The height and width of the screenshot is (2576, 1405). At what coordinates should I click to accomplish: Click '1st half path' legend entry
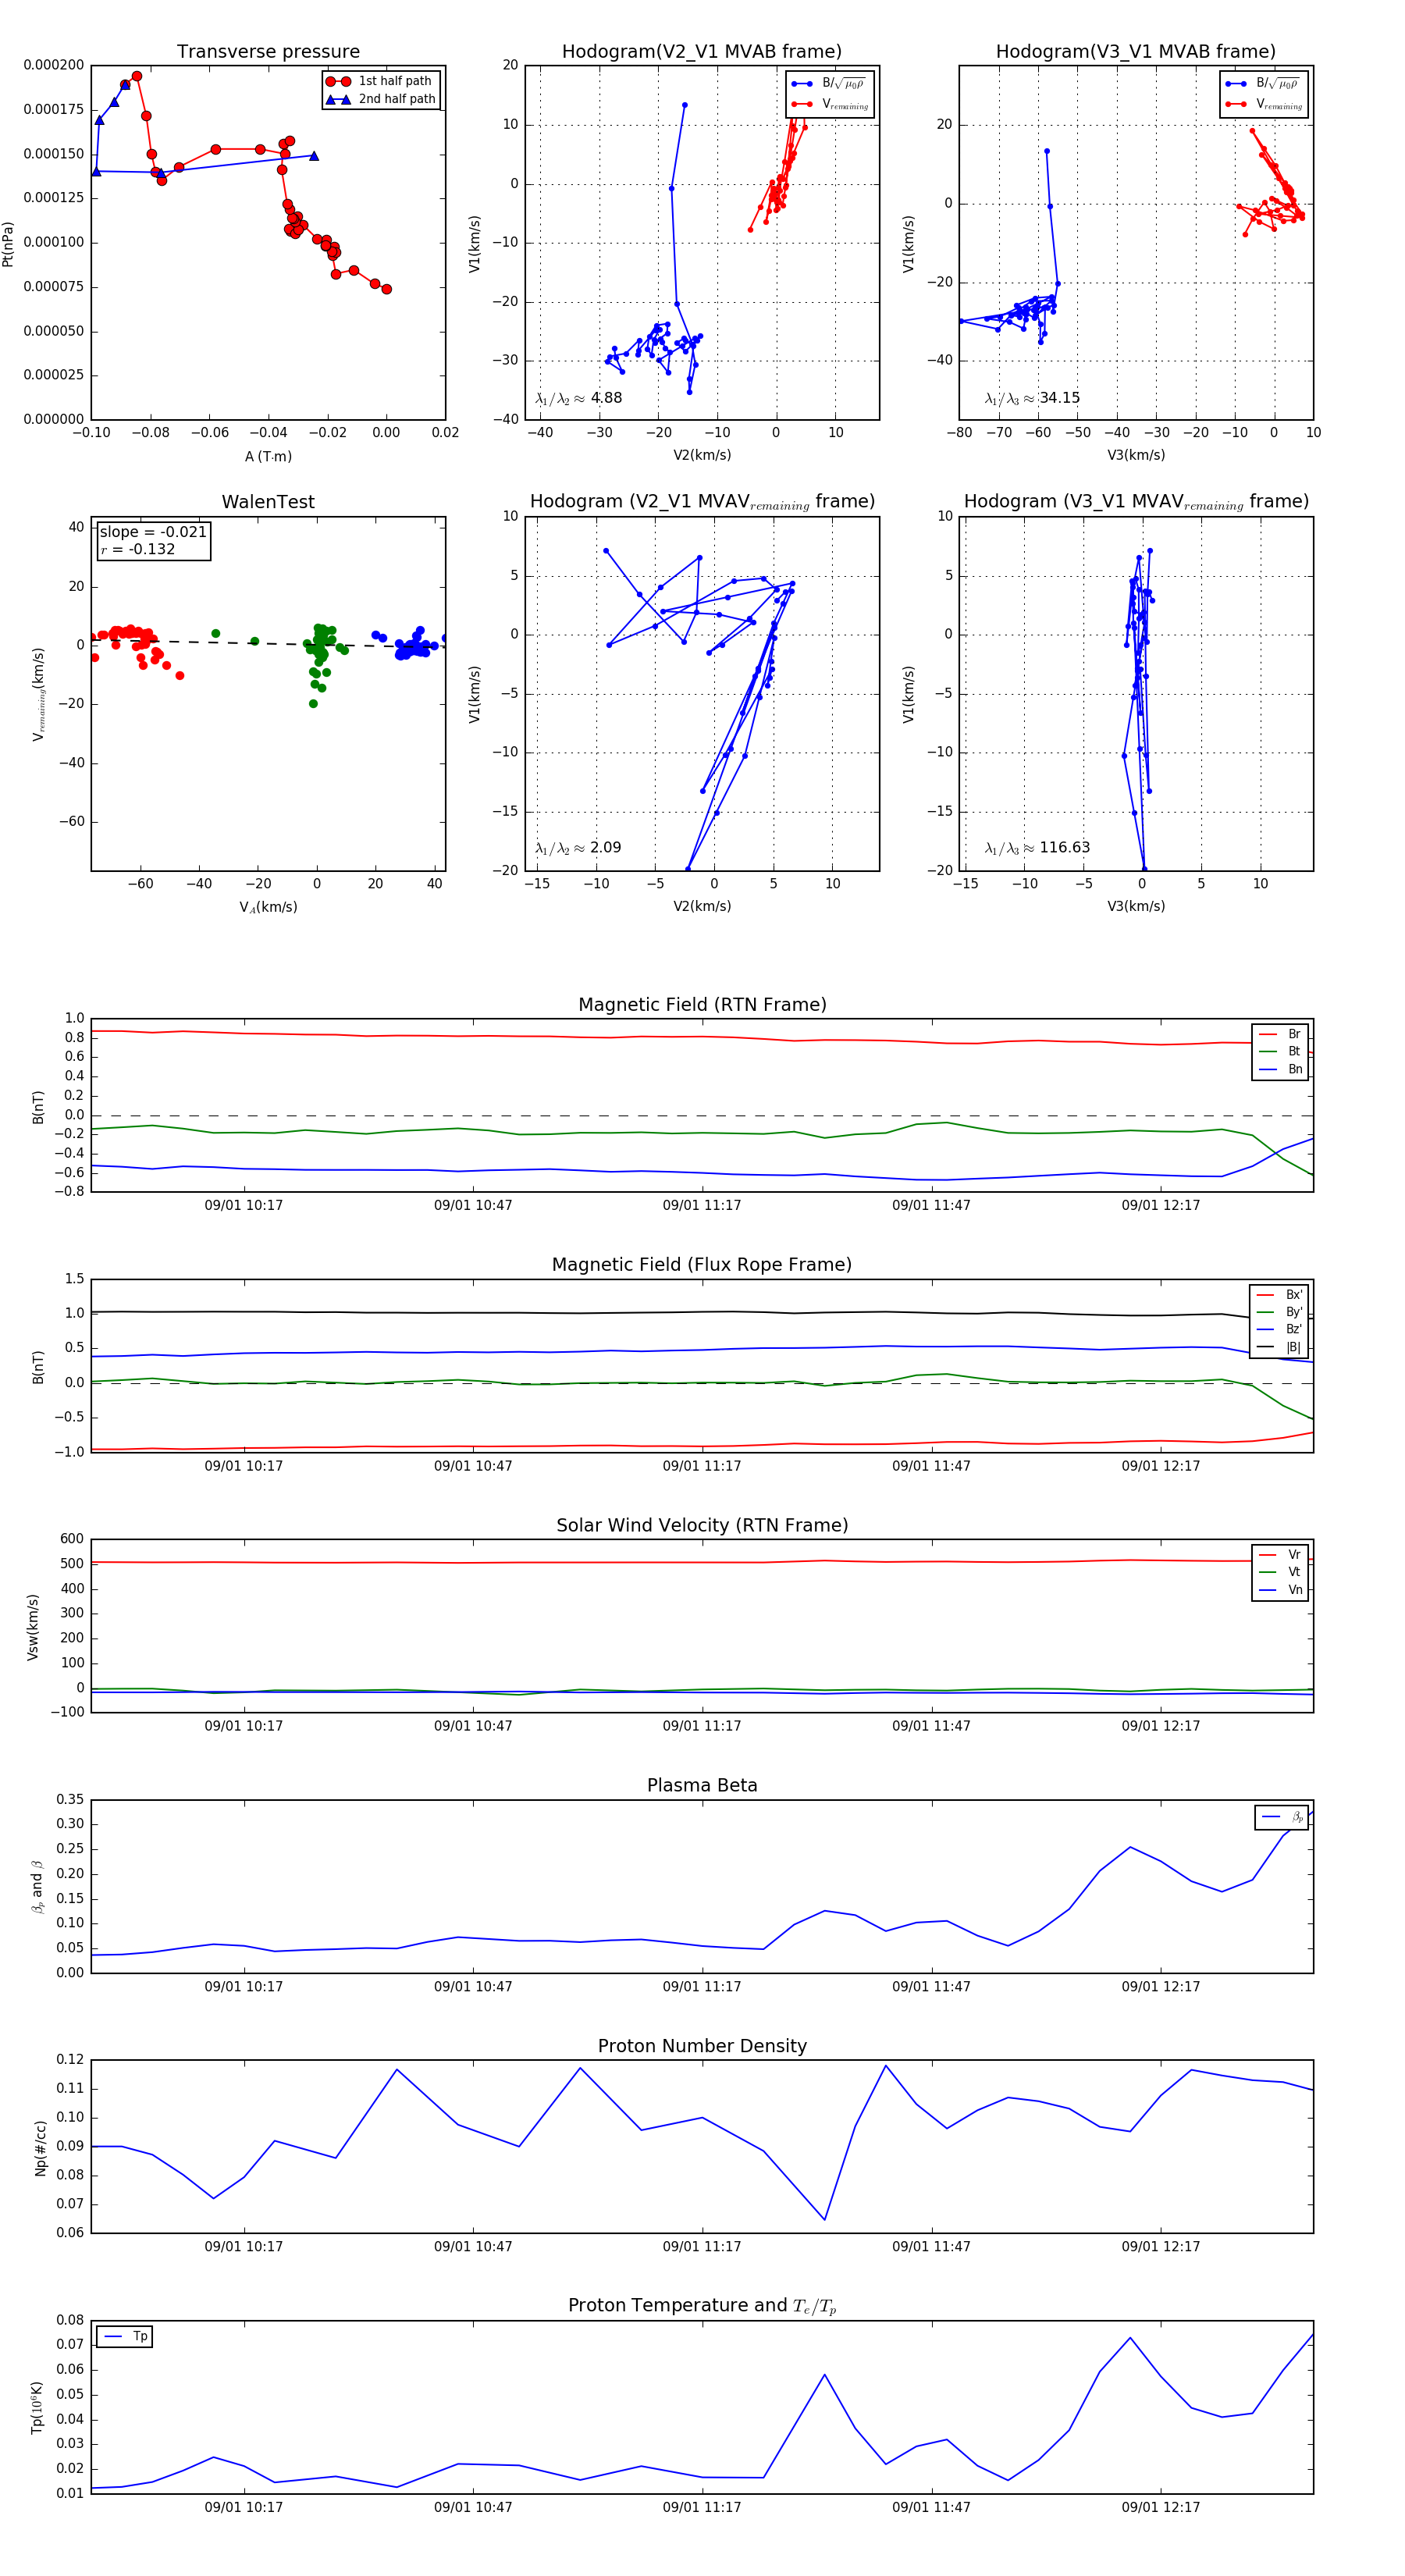381,81
